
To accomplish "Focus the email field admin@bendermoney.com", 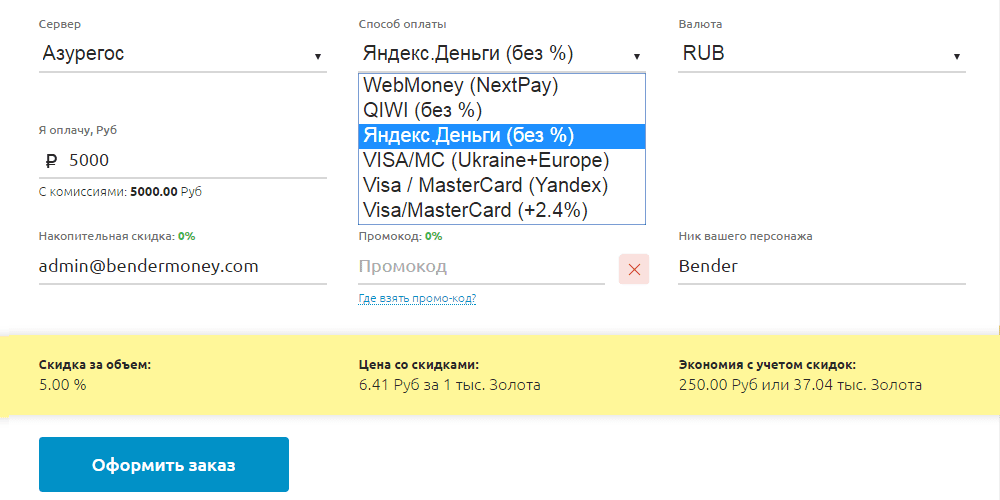I will pyautogui.click(x=182, y=266).
